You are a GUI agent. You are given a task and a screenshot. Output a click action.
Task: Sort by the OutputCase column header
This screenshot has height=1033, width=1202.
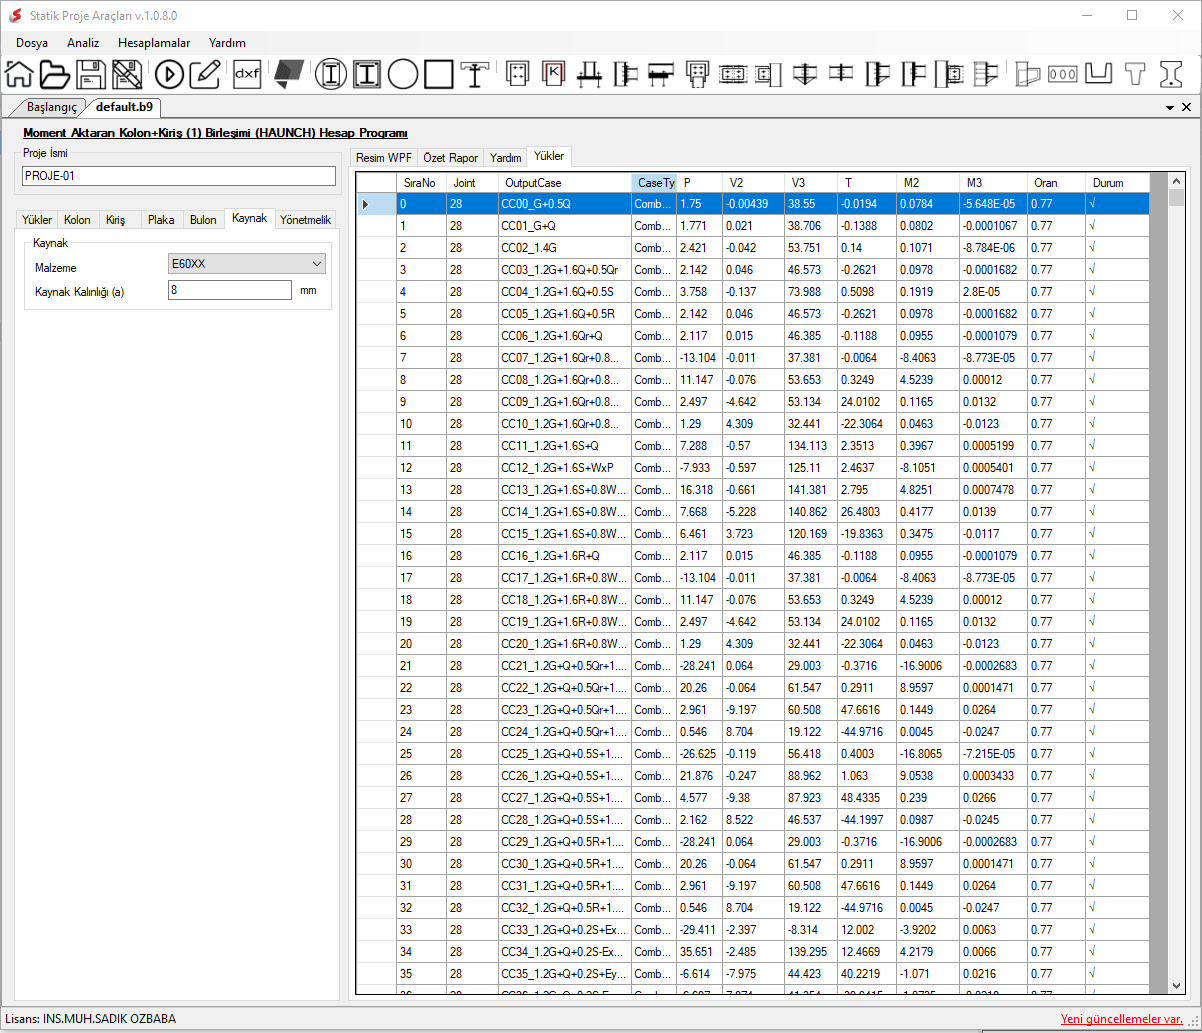pyautogui.click(x=565, y=183)
